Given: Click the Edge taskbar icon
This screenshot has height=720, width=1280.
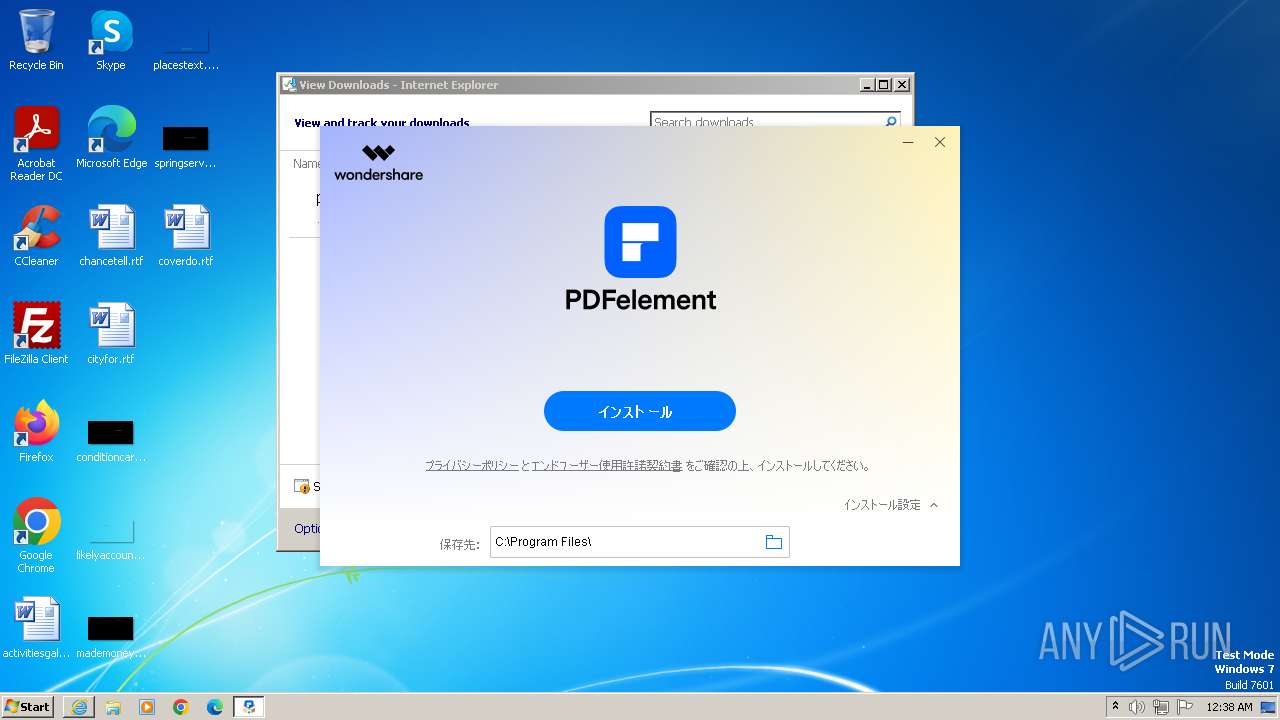Looking at the screenshot, I should [x=215, y=707].
